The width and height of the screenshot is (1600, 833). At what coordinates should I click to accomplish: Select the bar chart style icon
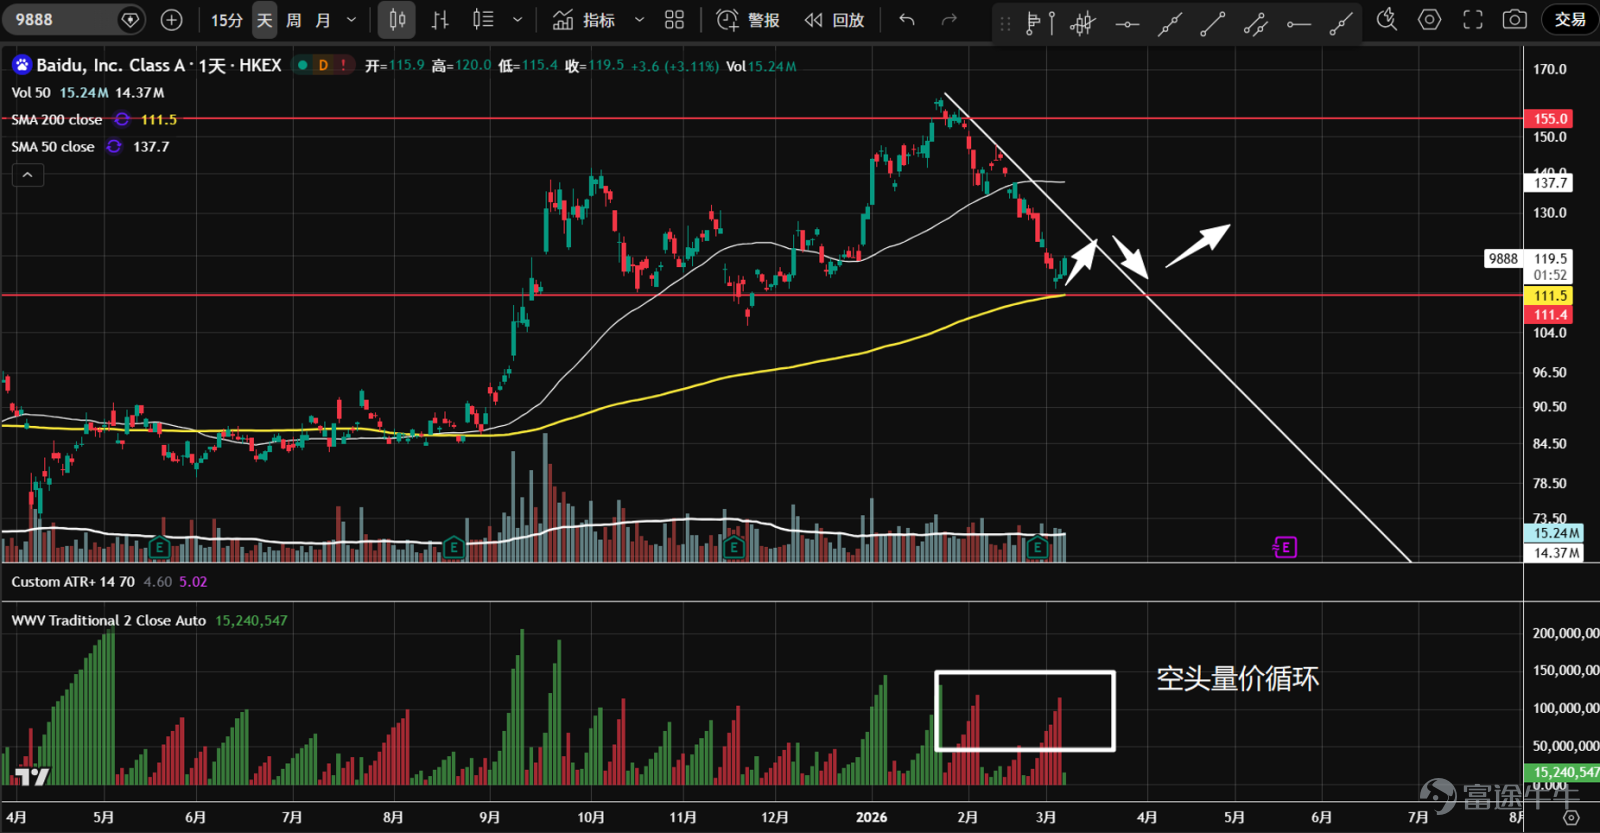tap(440, 20)
